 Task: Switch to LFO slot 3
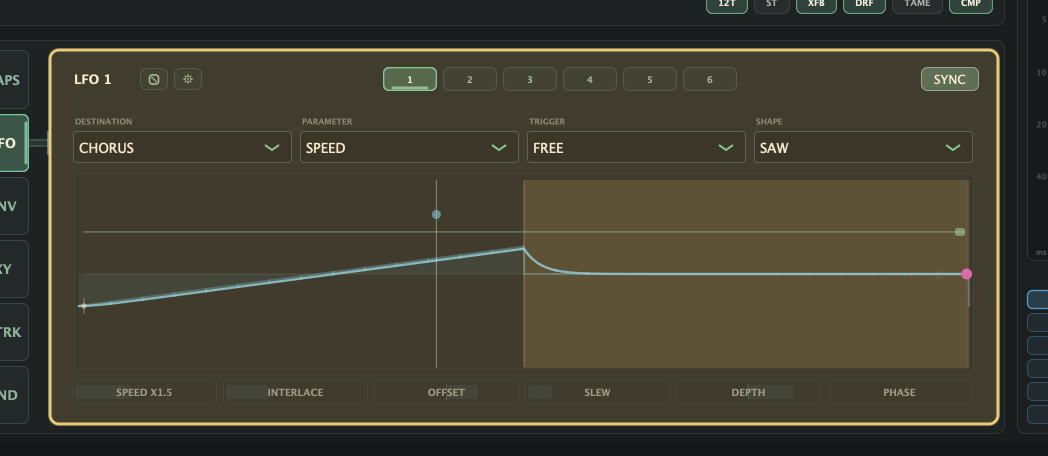(529, 79)
